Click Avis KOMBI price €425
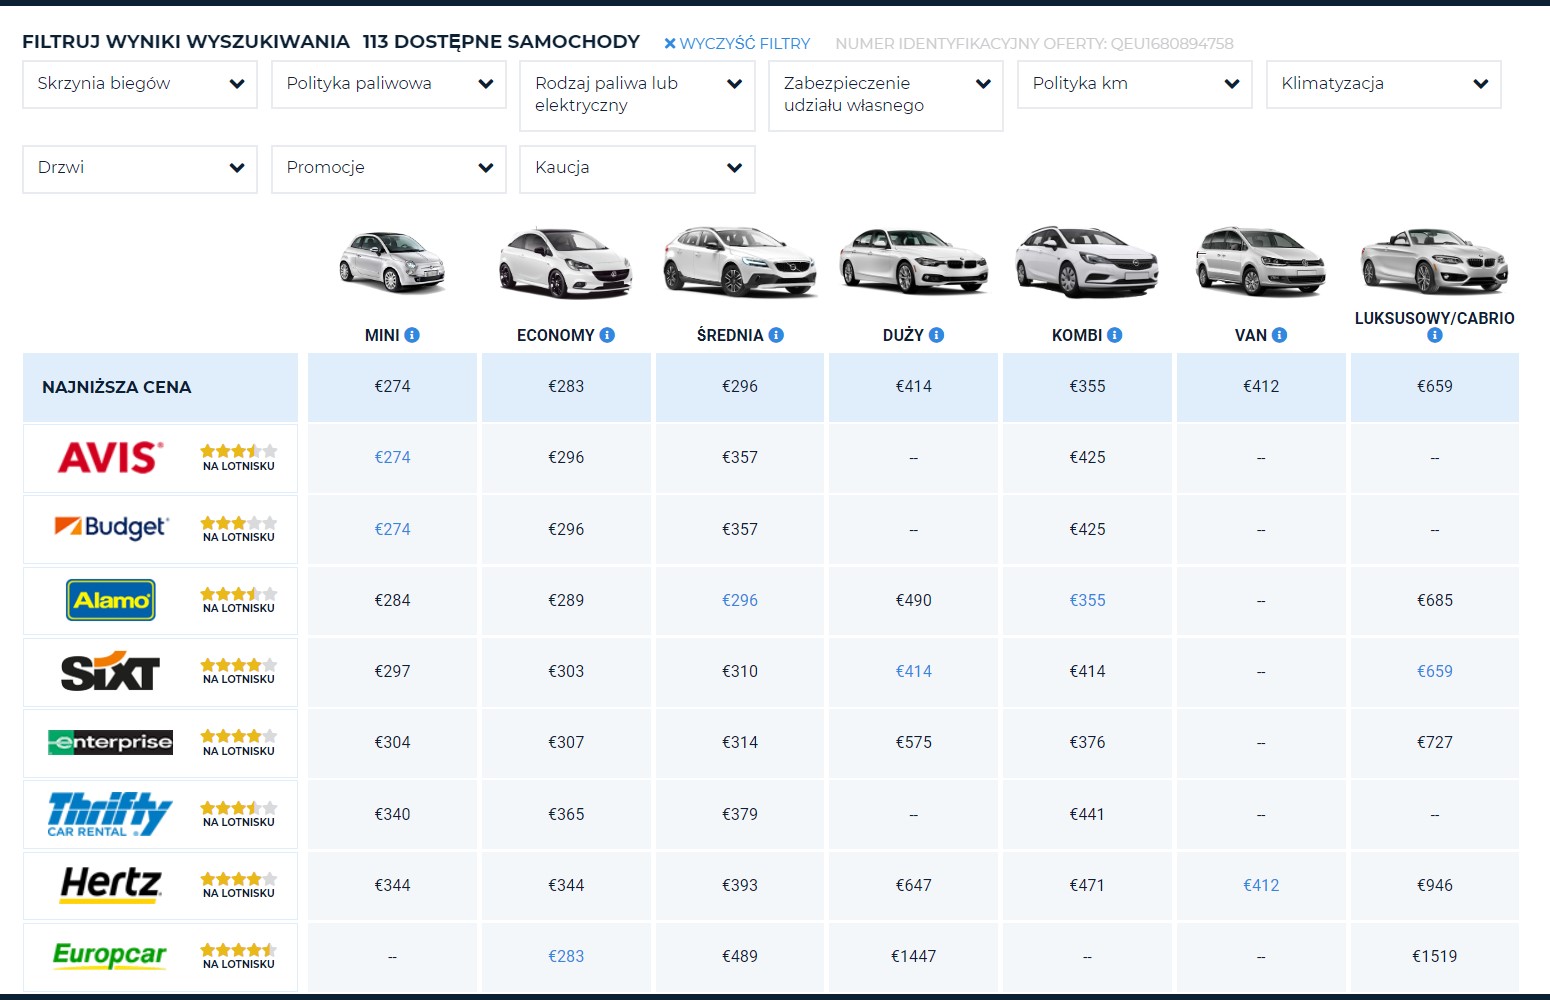Screen dimensions: 1550x1000 click(x=1087, y=458)
